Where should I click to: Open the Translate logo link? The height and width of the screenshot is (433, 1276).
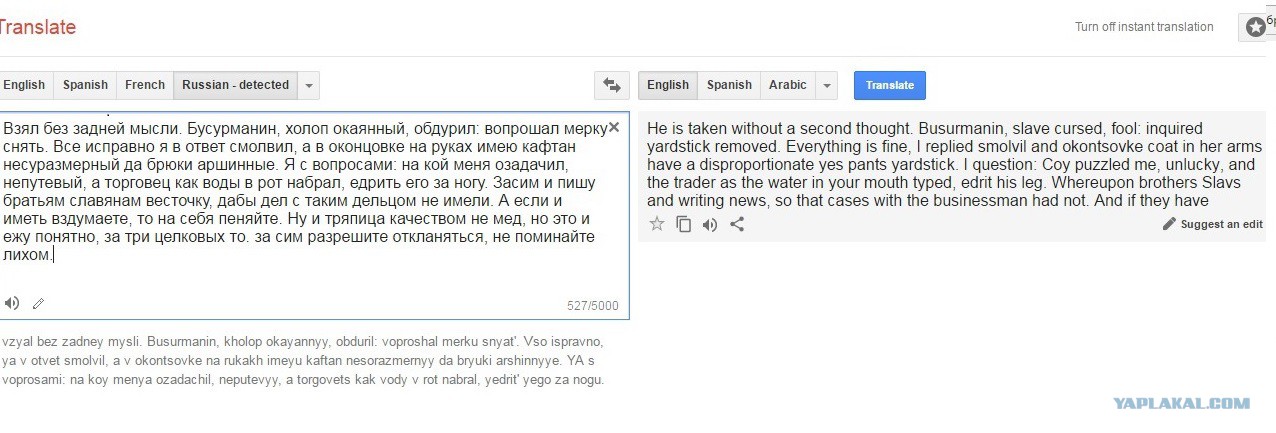point(38,27)
